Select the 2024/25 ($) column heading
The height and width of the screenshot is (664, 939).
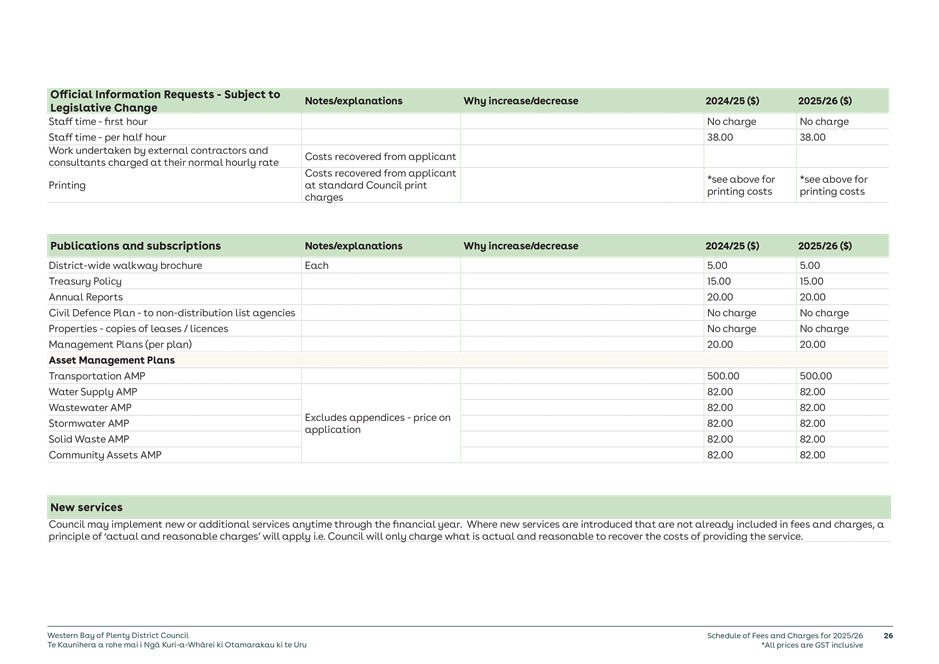point(732,100)
